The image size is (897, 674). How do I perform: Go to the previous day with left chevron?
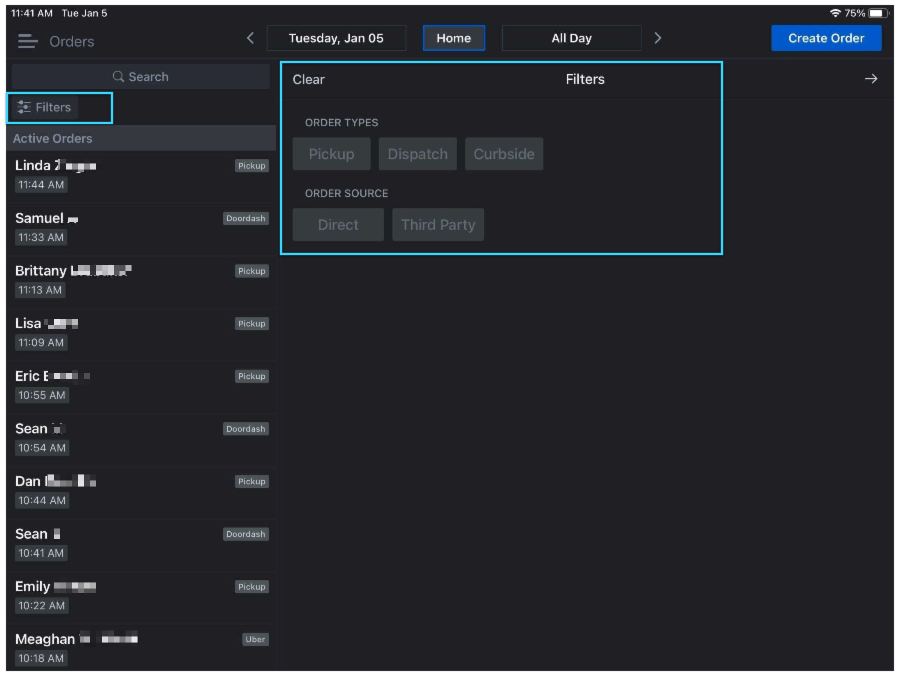click(250, 38)
